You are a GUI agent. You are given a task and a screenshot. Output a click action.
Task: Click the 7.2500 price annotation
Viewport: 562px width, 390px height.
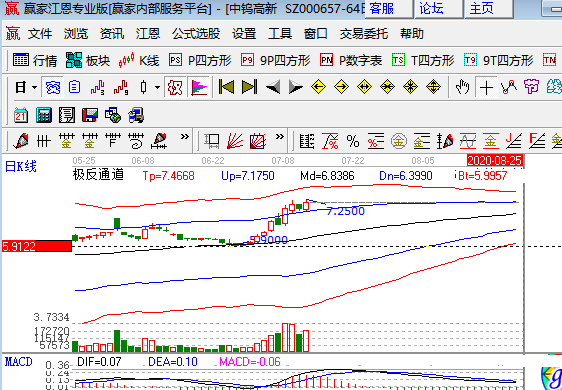coord(346,211)
